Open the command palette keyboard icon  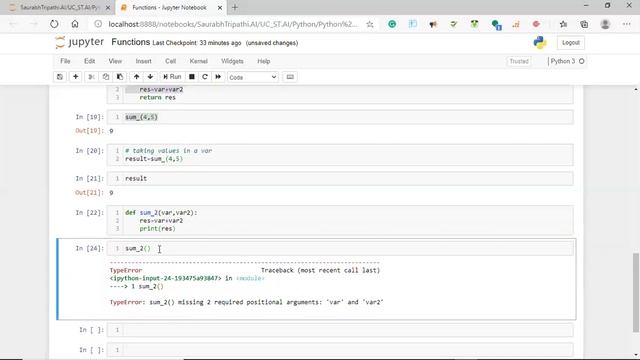pyautogui.click(x=290, y=77)
